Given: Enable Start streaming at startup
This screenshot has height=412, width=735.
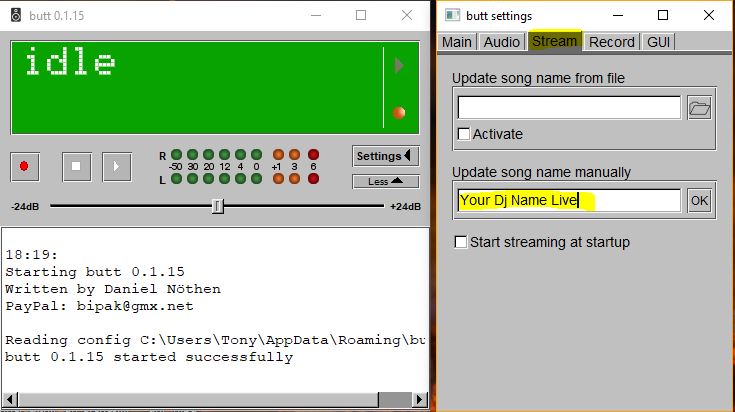Looking at the screenshot, I should (461, 242).
